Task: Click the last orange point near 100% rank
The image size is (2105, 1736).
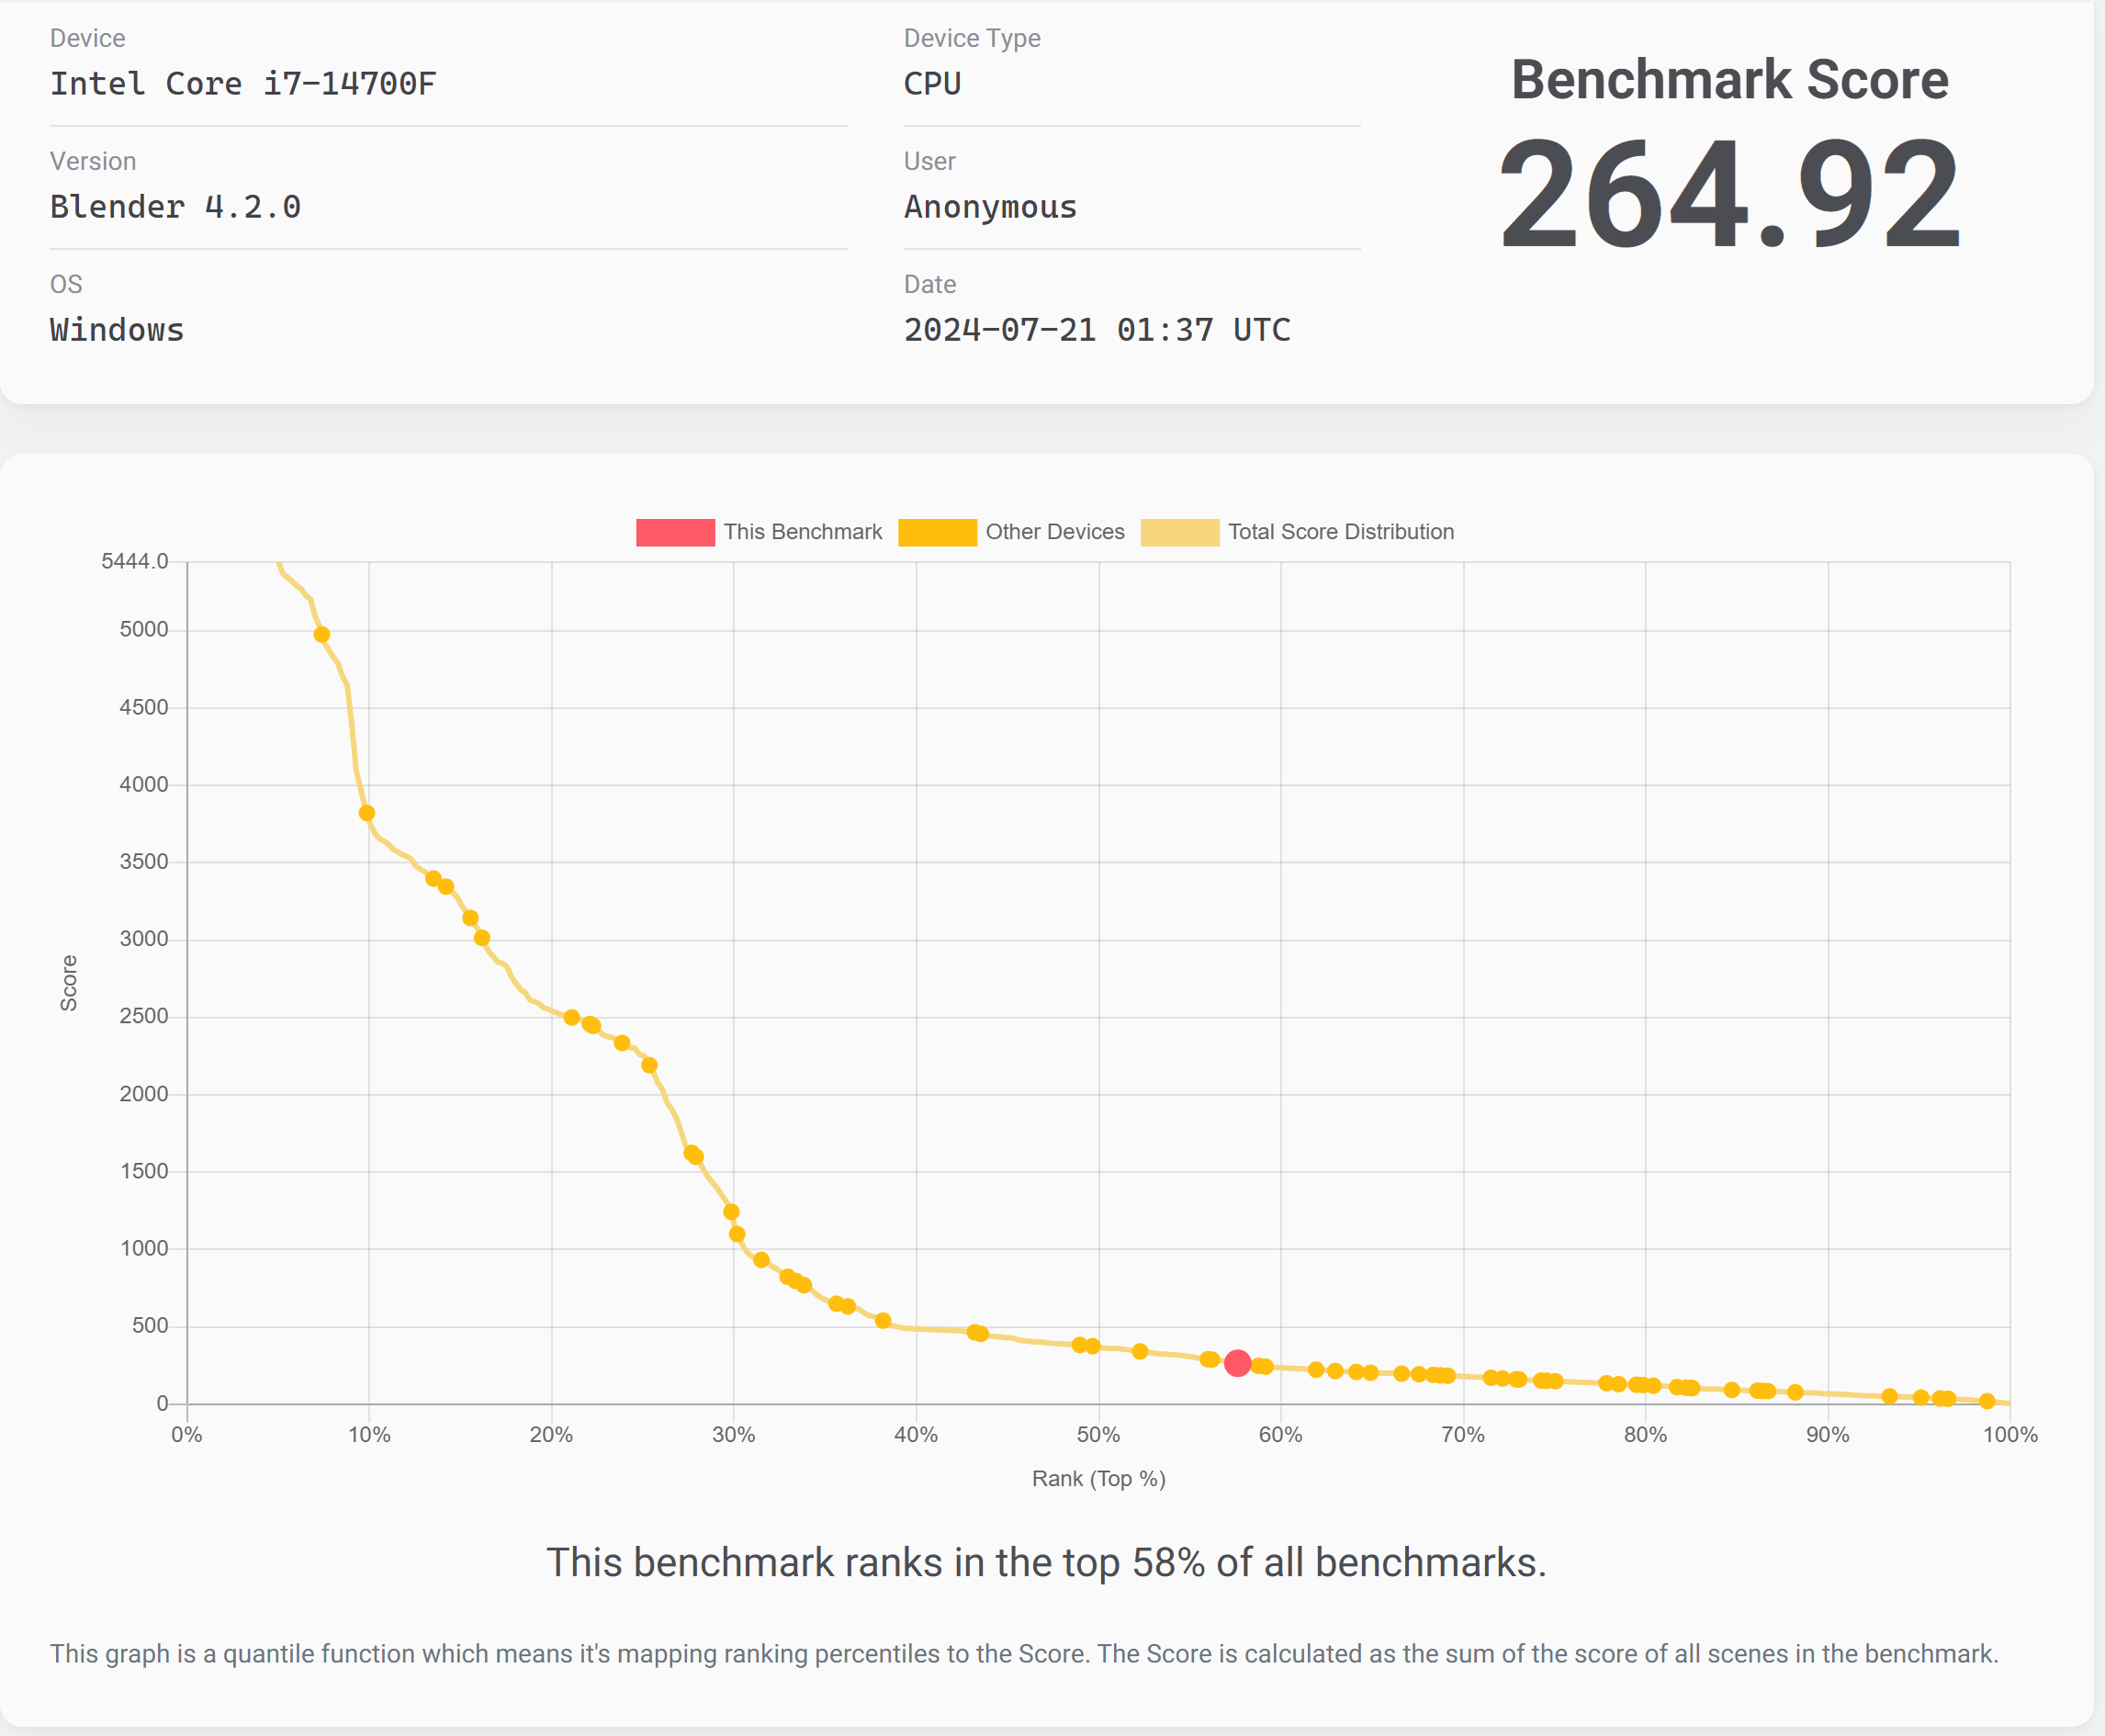Action: coord(1987,1401)
